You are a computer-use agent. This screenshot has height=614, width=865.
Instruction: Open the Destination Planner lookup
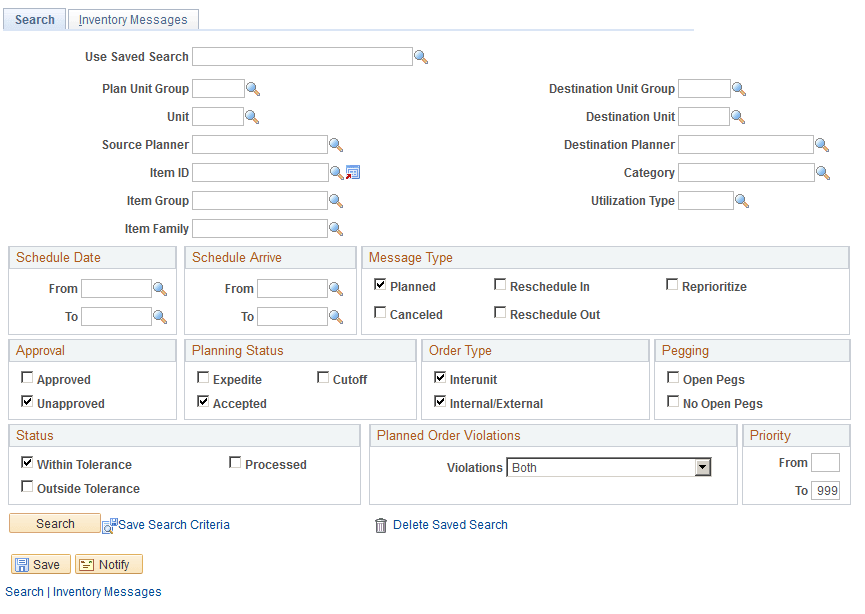pos(823,144)
